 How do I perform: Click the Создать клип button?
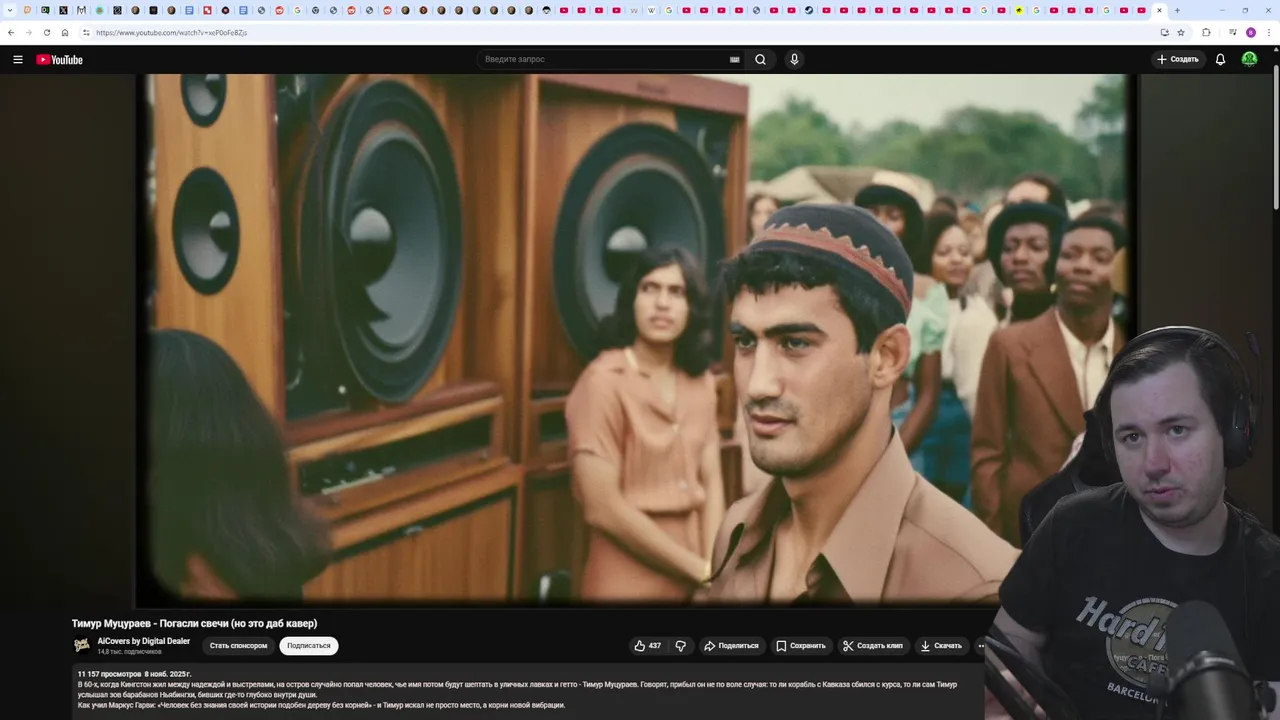(872, 646)
